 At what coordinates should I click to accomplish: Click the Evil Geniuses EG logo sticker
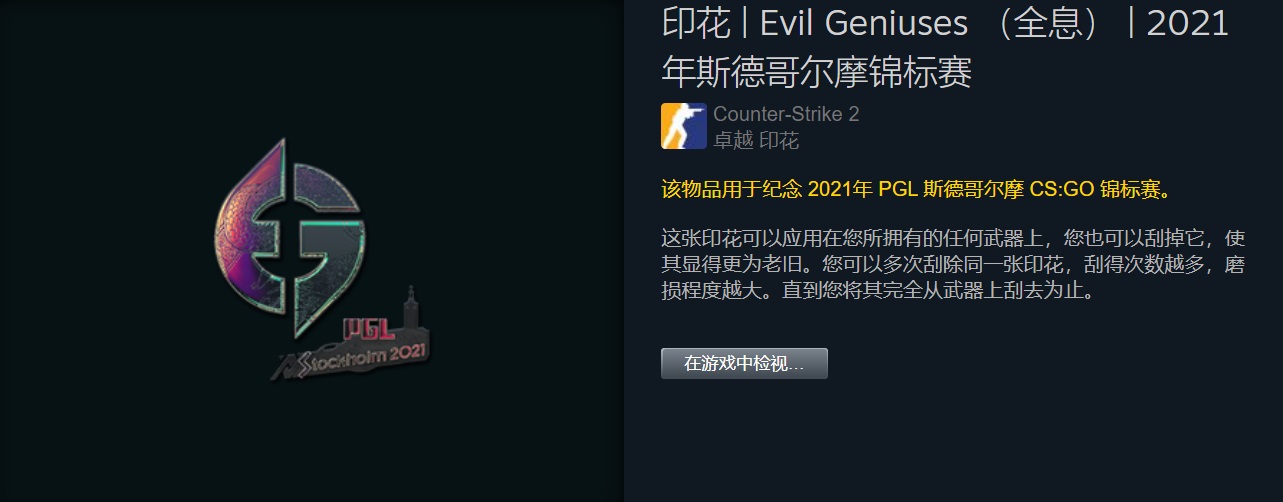click(290, 239)
